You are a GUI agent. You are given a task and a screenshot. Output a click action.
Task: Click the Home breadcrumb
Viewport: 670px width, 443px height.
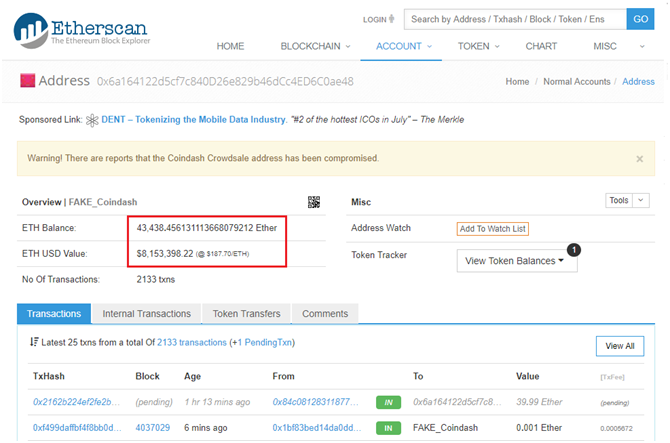[x=517, y=82]
